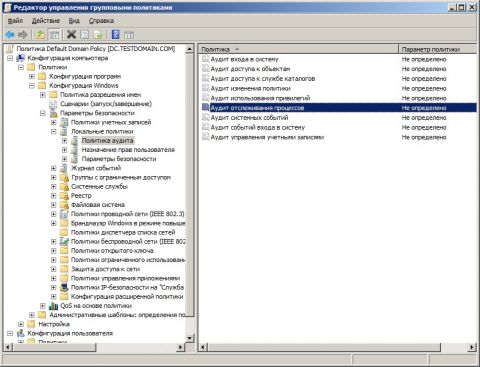Sort by the Политика column header
Viewport: 480px width, 367px height.
point(298,49)
